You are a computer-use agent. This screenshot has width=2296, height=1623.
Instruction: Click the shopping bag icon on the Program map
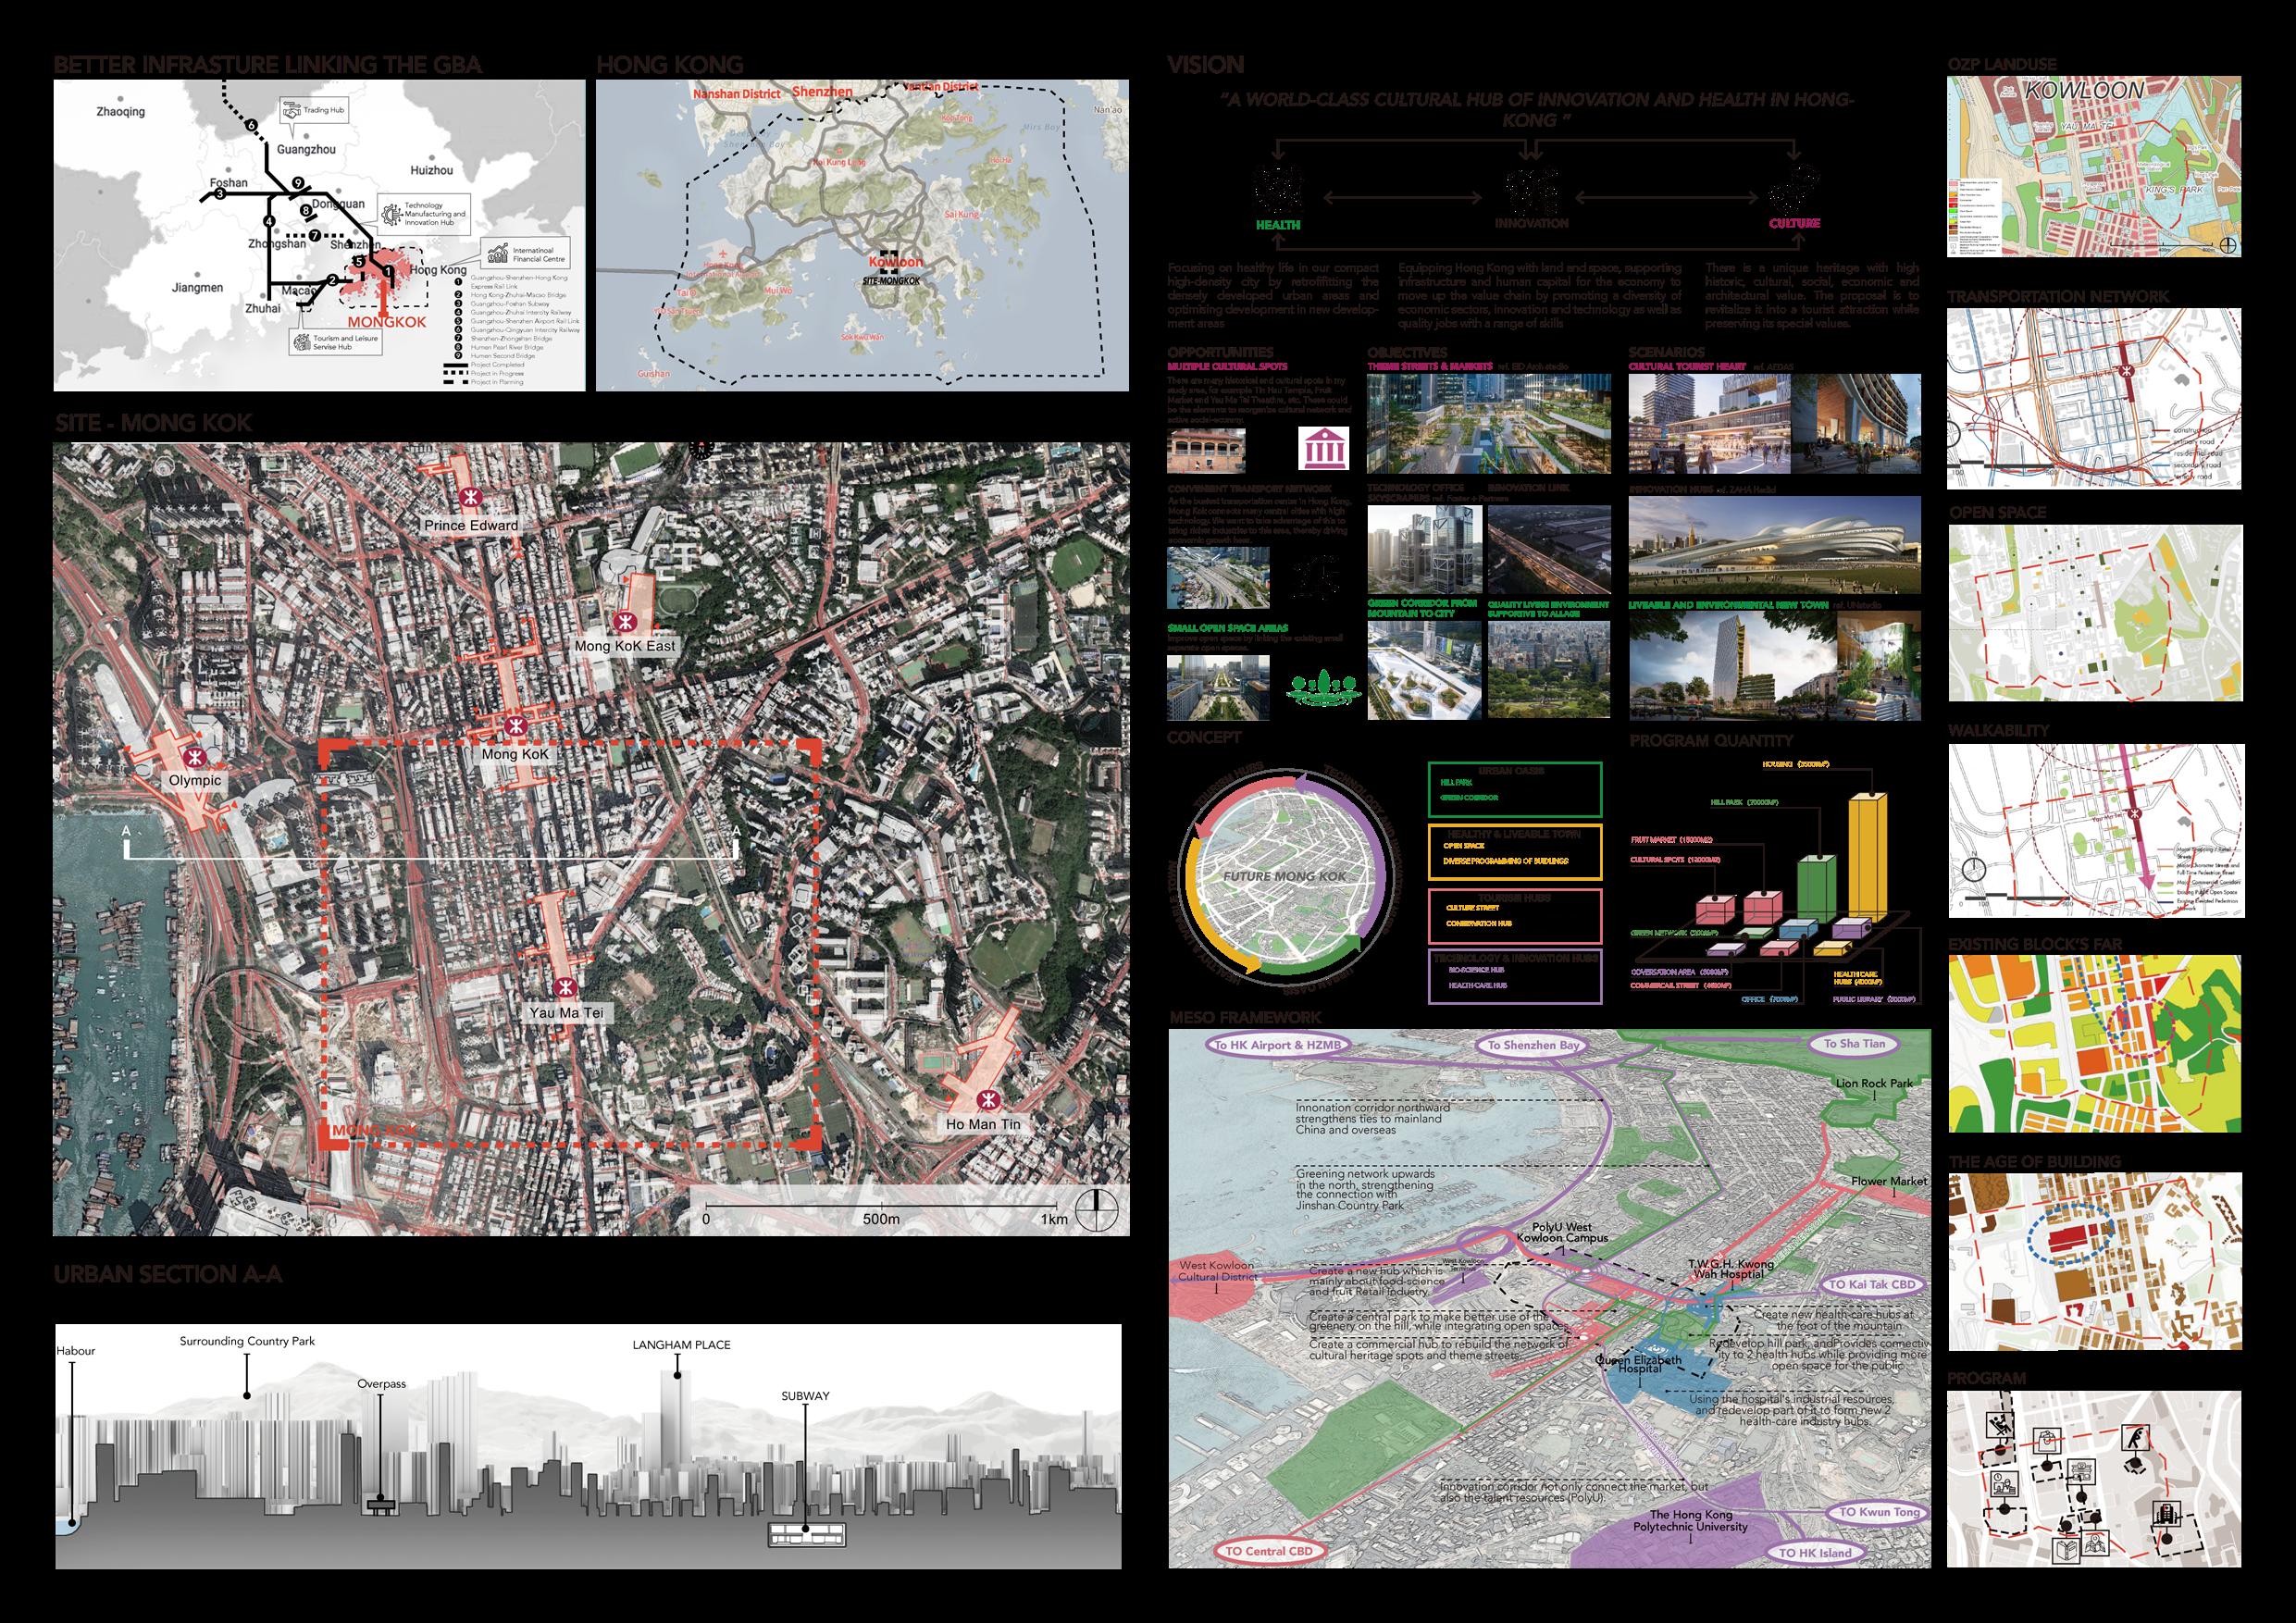pyautogui.click(x=2048, y=1441)
